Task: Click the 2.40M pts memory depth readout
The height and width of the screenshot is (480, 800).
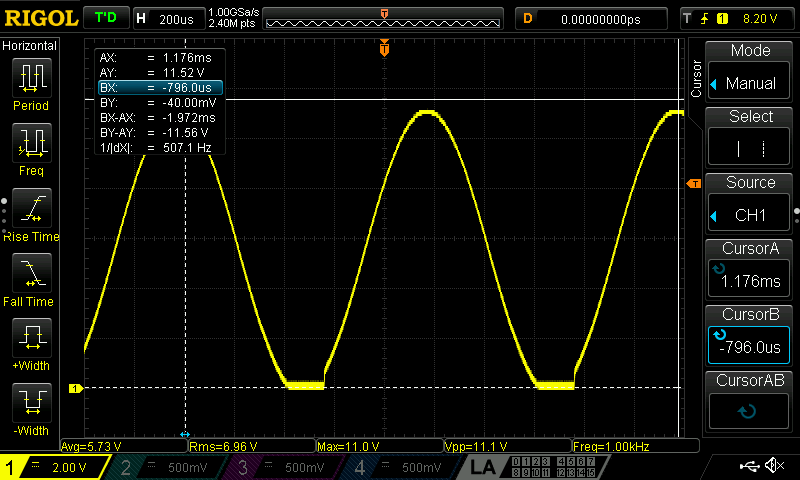Action: click(x=232, y=23)
